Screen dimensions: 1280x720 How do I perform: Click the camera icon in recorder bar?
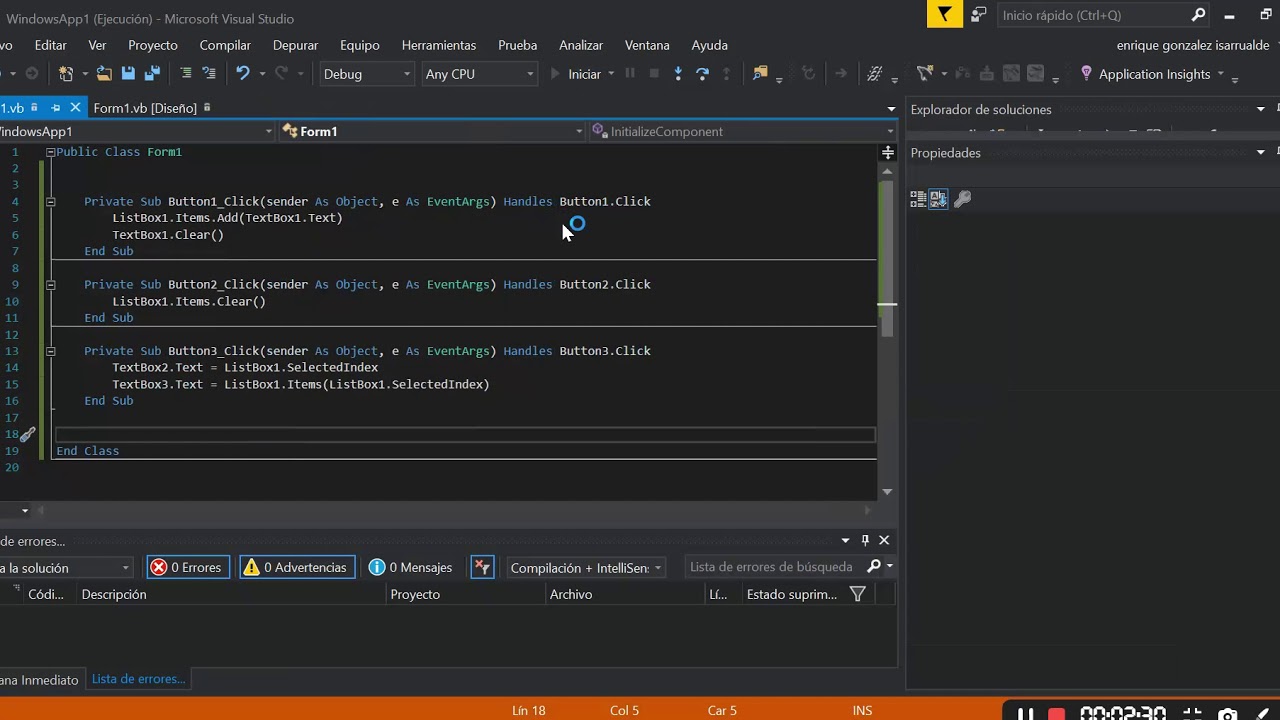[x=1227, y=714]
